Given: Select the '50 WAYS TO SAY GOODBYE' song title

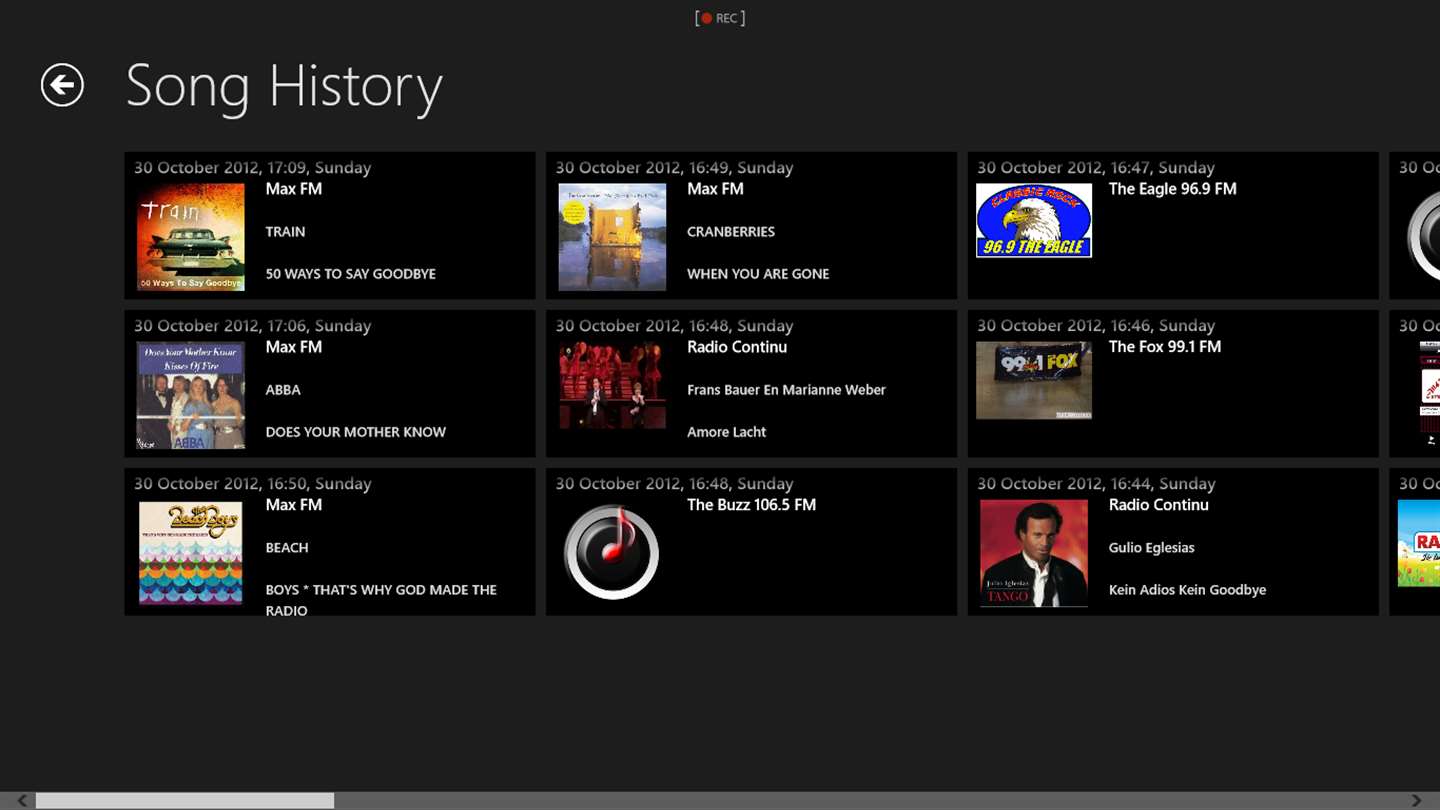Looking at the screenshot, I should click(x=350, y=274).
